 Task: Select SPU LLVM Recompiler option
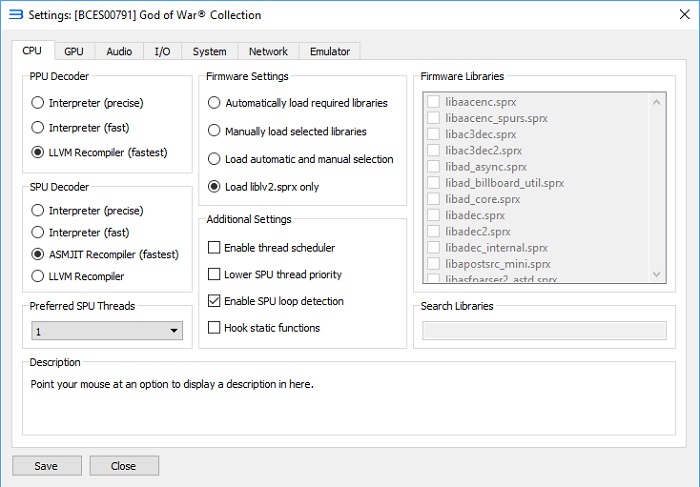[38, 275]
